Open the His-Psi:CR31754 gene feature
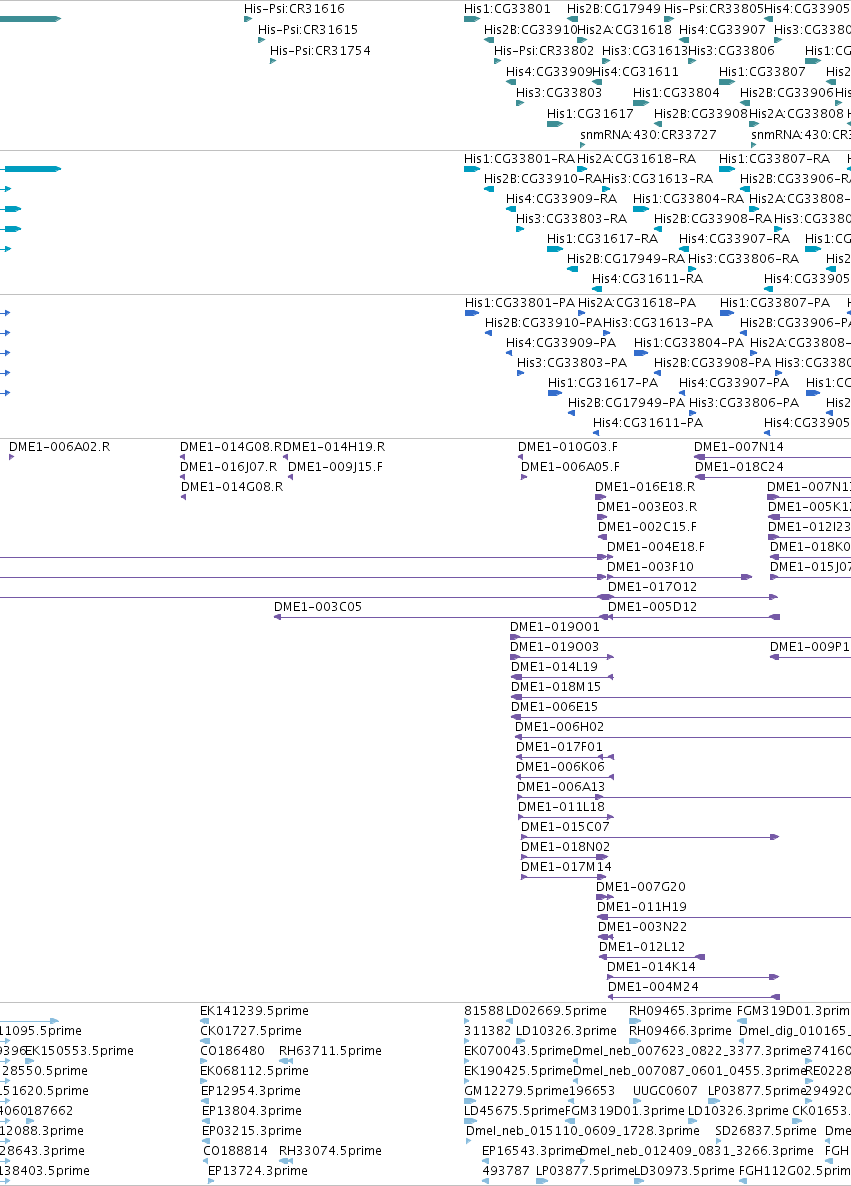The image size is (851, 1186). coord(320,51)
